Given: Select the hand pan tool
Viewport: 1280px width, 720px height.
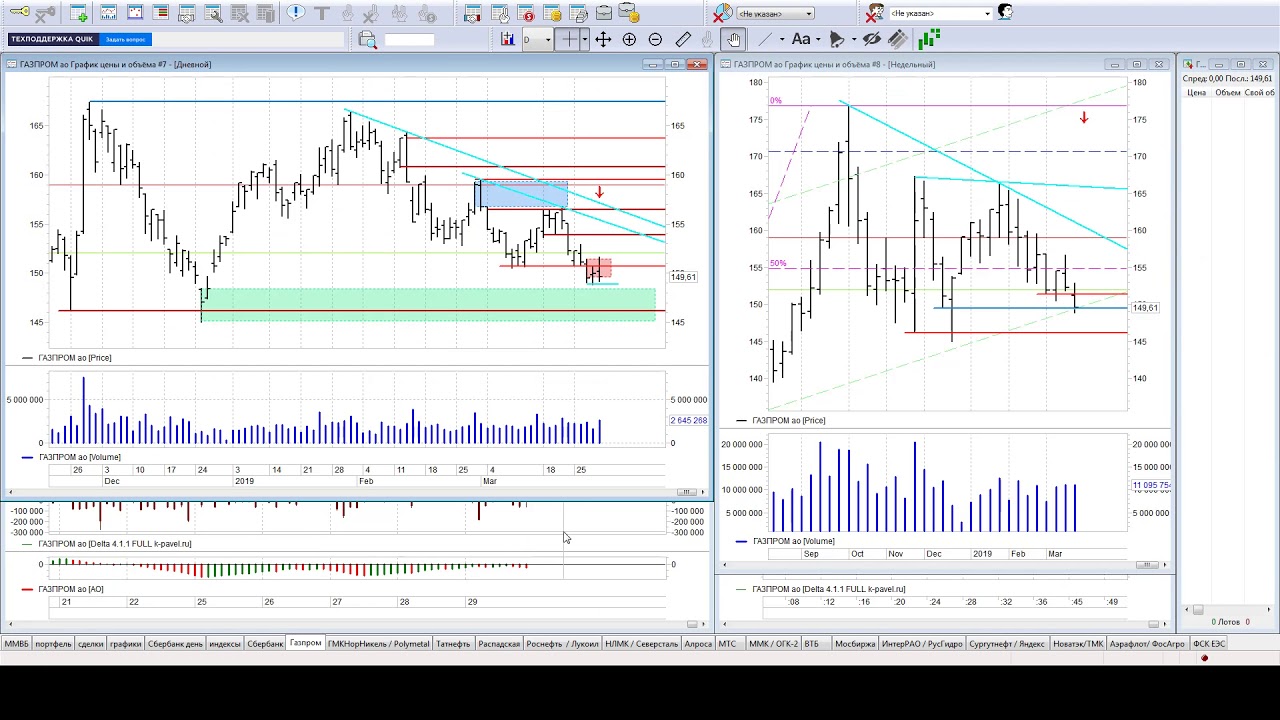Looking at the screenshot, I should (x=734, y=39).
